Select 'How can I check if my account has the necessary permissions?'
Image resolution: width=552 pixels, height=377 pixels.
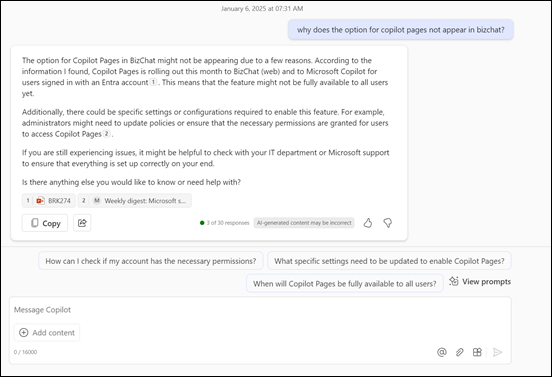(151, 261)
